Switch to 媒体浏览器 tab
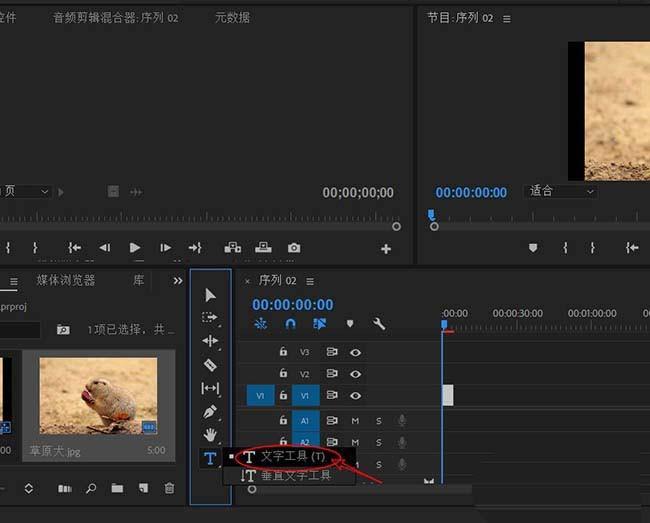 pyautogui.click(x=66, y=281)
